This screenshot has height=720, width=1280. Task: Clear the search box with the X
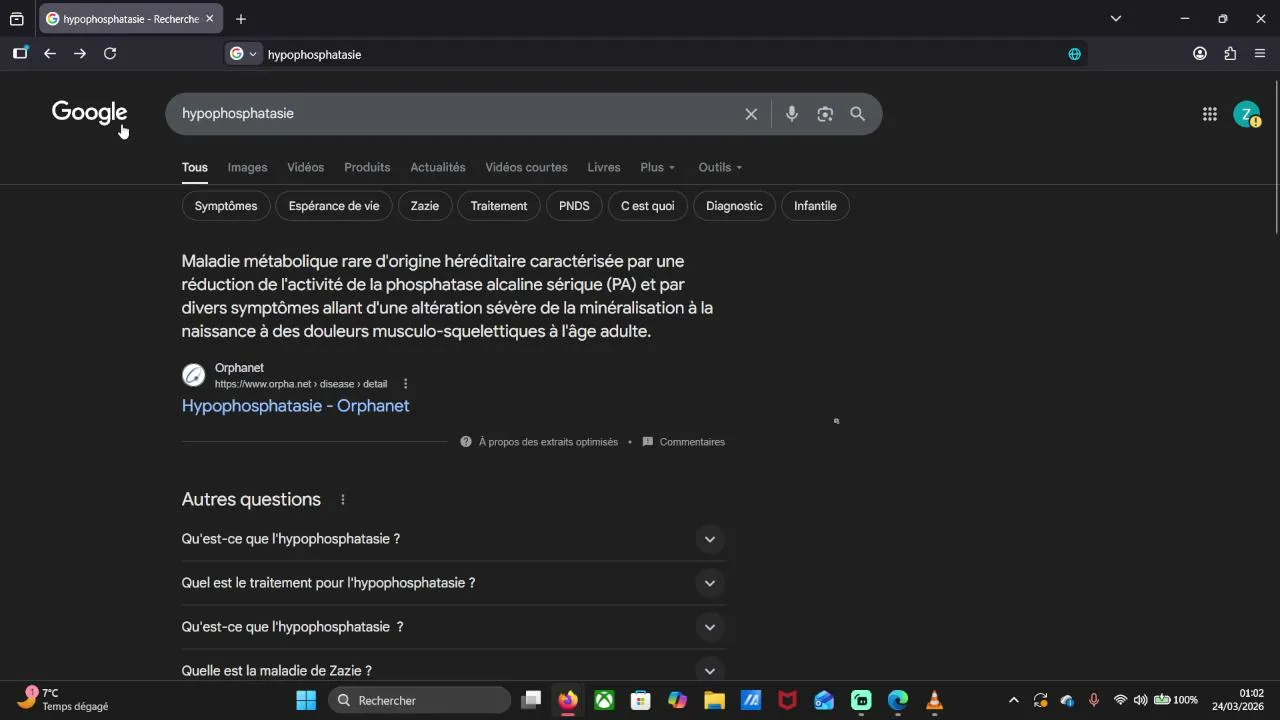click(751, 114)
